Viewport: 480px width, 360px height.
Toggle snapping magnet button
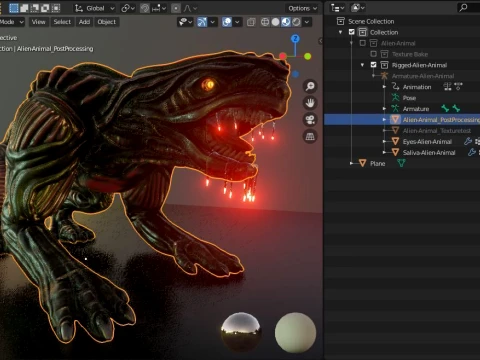pyautogui.click(x=145, y=8)
